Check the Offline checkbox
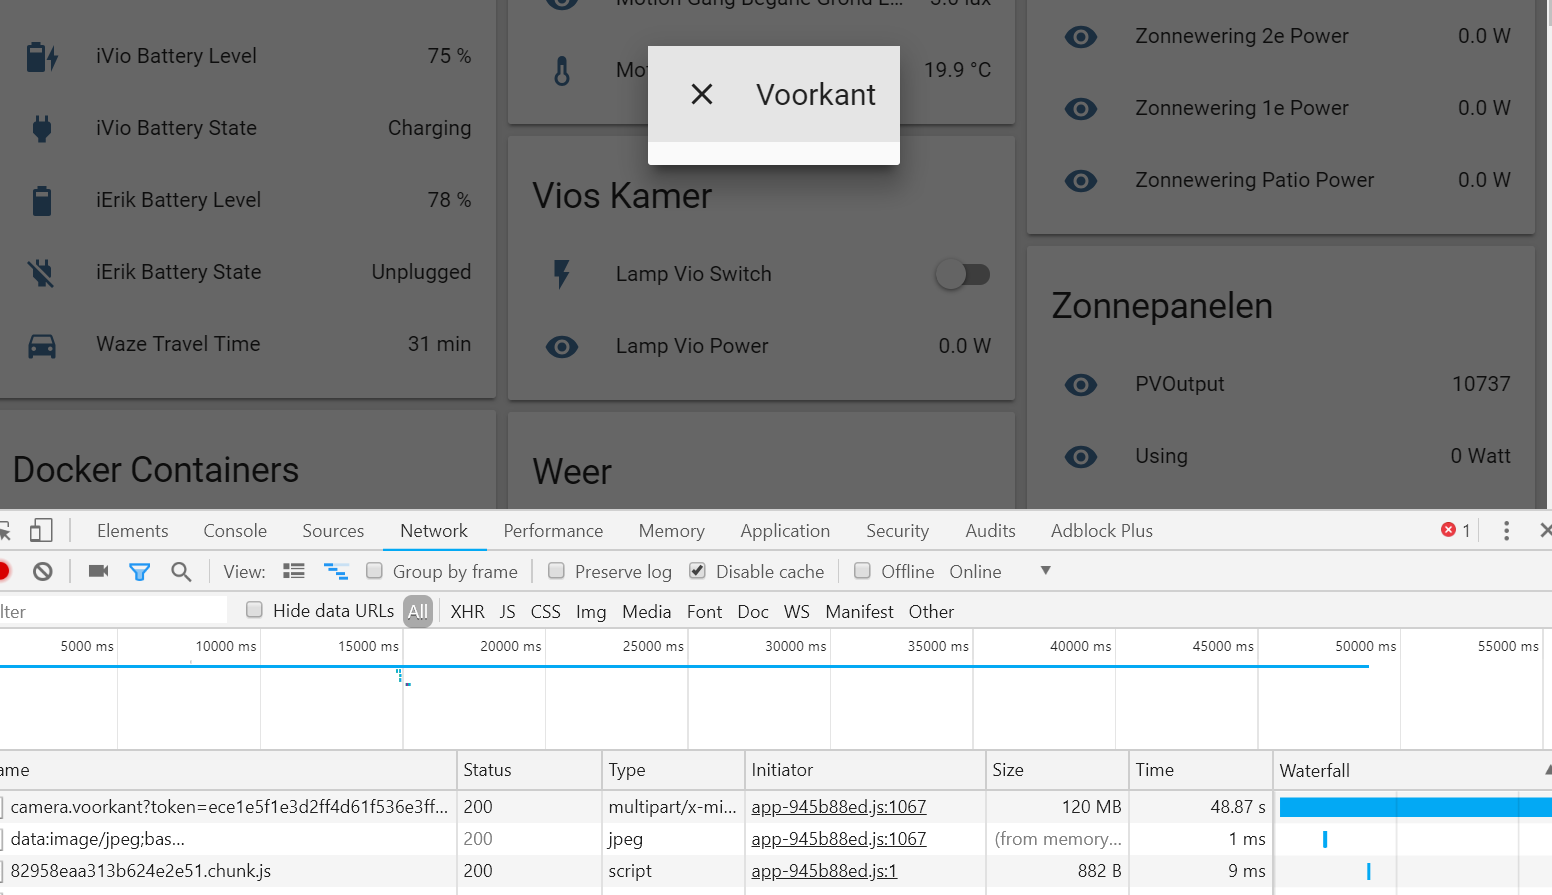 (862, 570)
